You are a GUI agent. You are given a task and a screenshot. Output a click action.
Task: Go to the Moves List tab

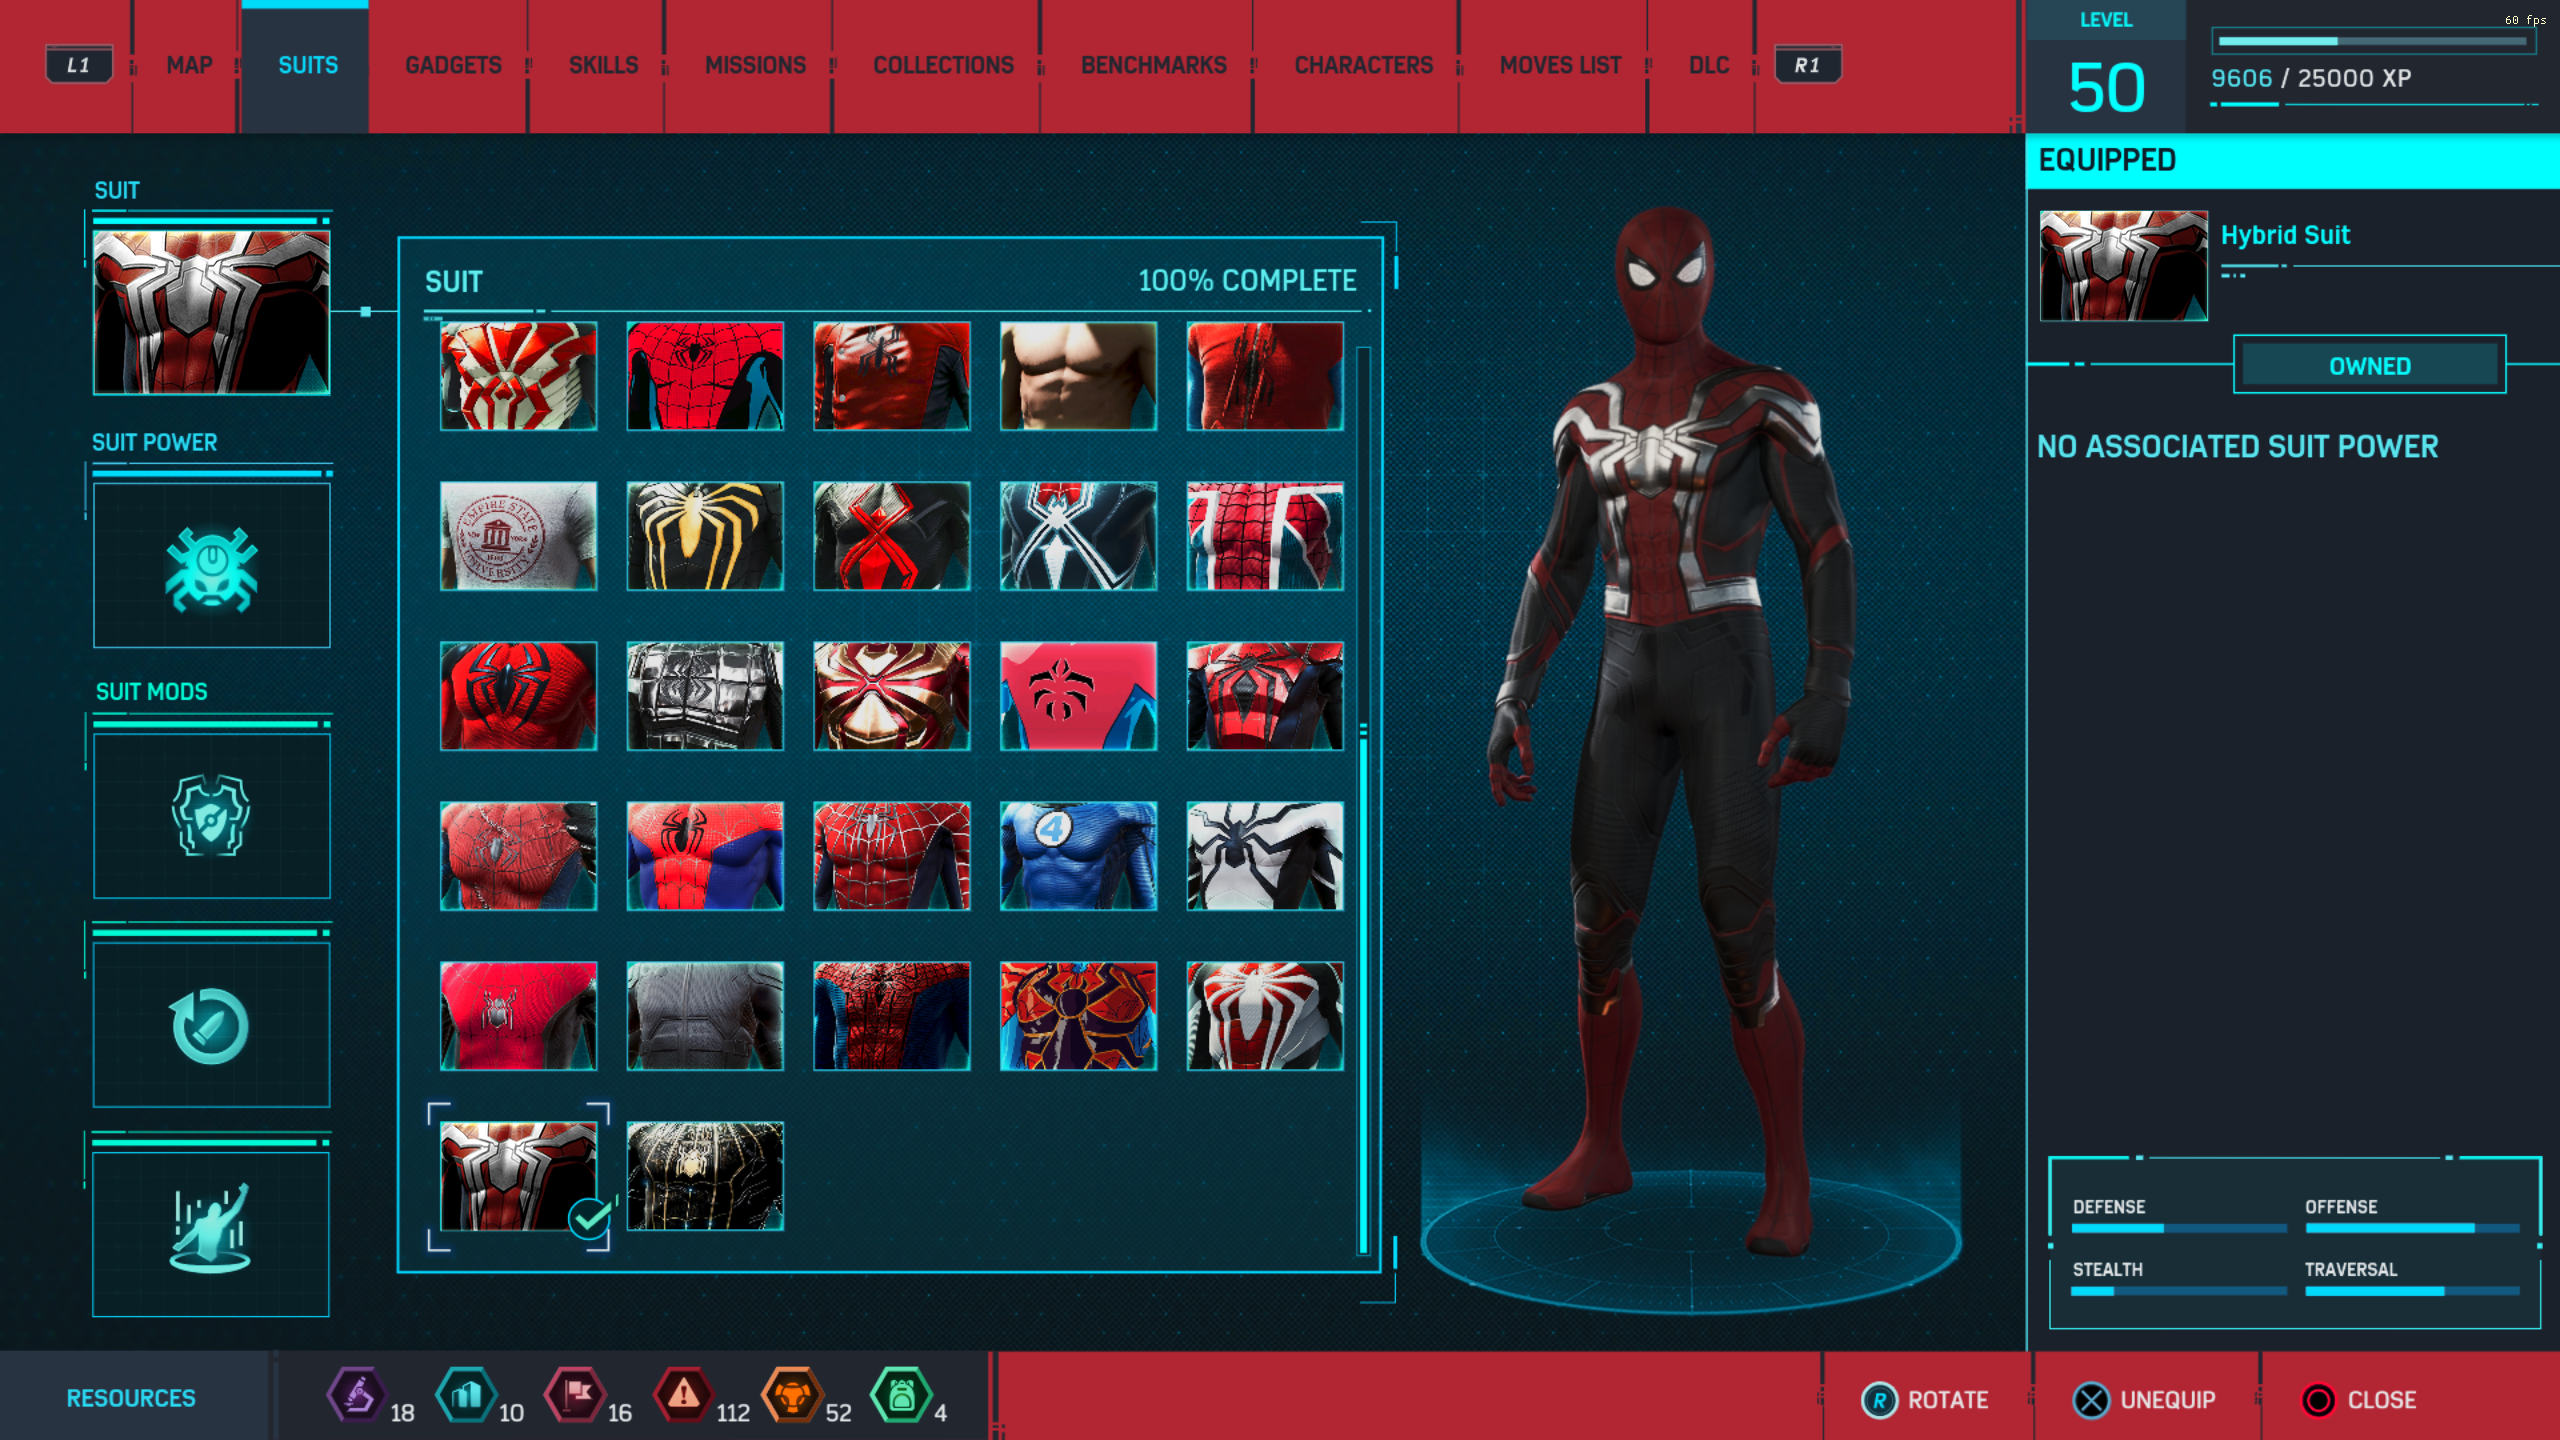click(1560, 66)
